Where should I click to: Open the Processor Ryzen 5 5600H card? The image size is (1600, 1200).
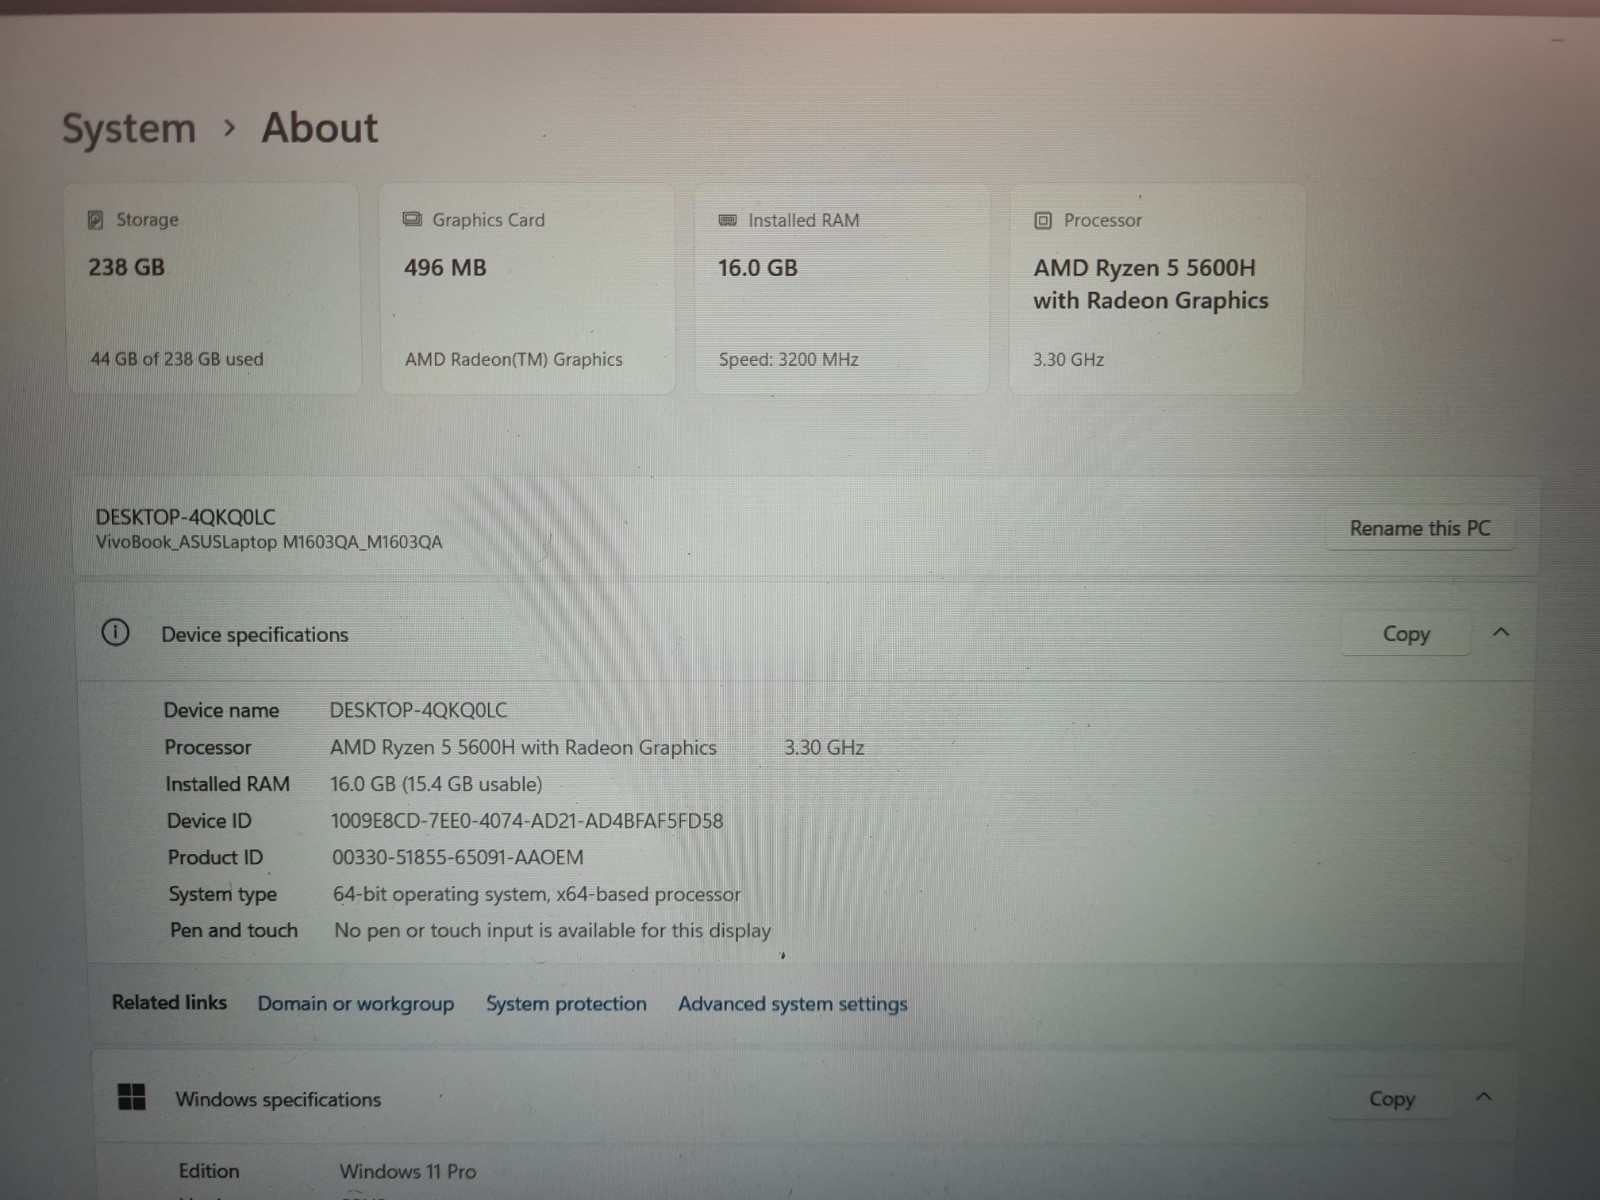(x=1156, y=288)
